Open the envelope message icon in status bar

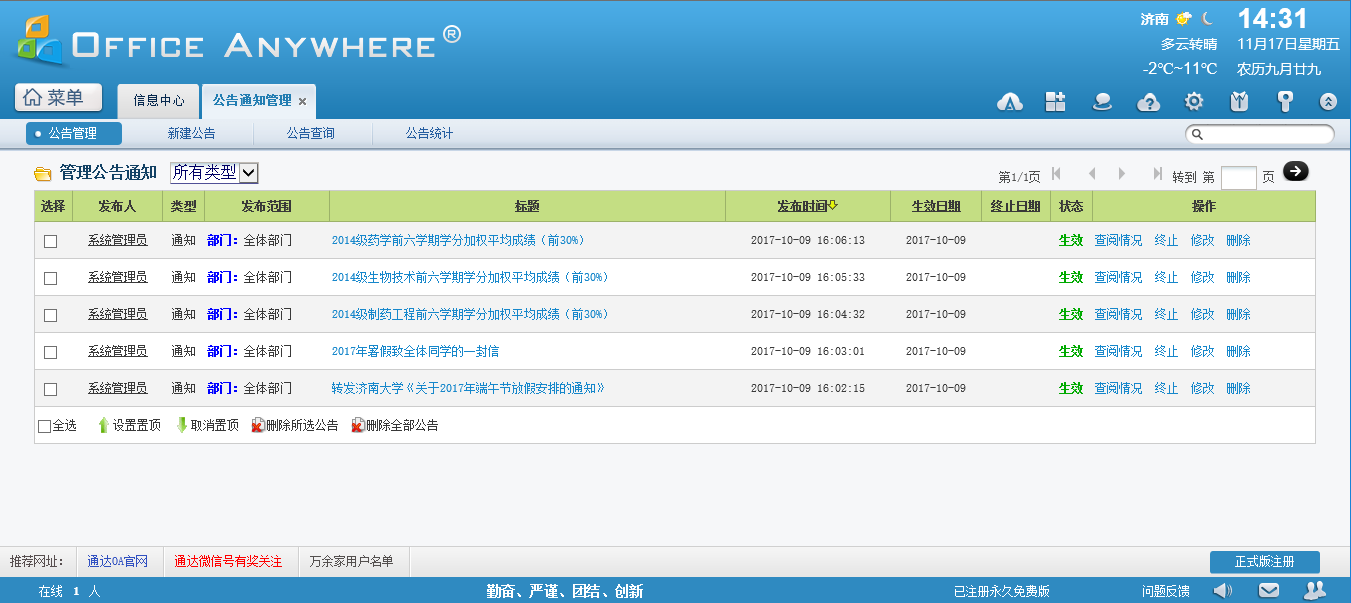point(1269,590)
